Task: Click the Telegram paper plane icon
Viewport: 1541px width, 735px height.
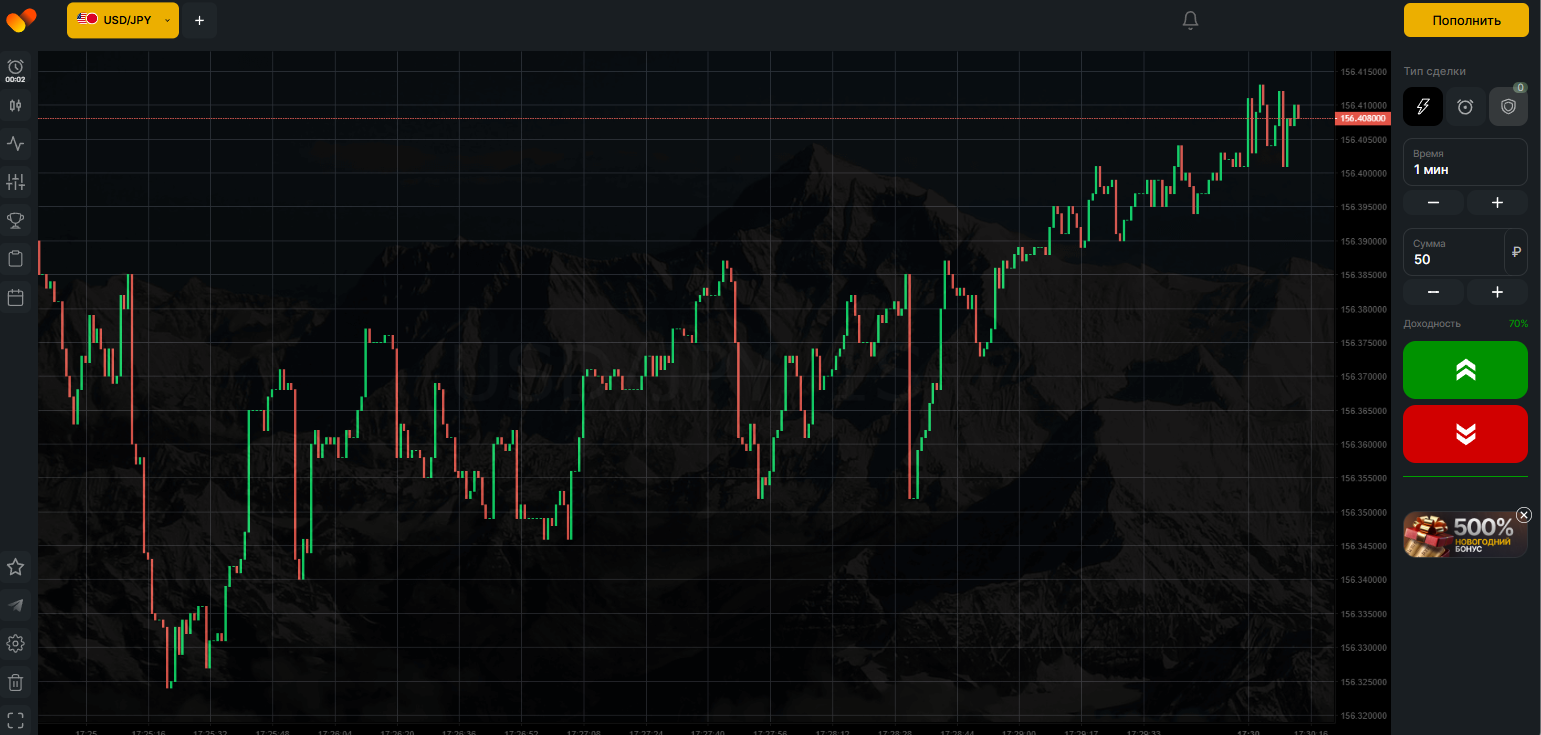Action: tap(15, 605)
